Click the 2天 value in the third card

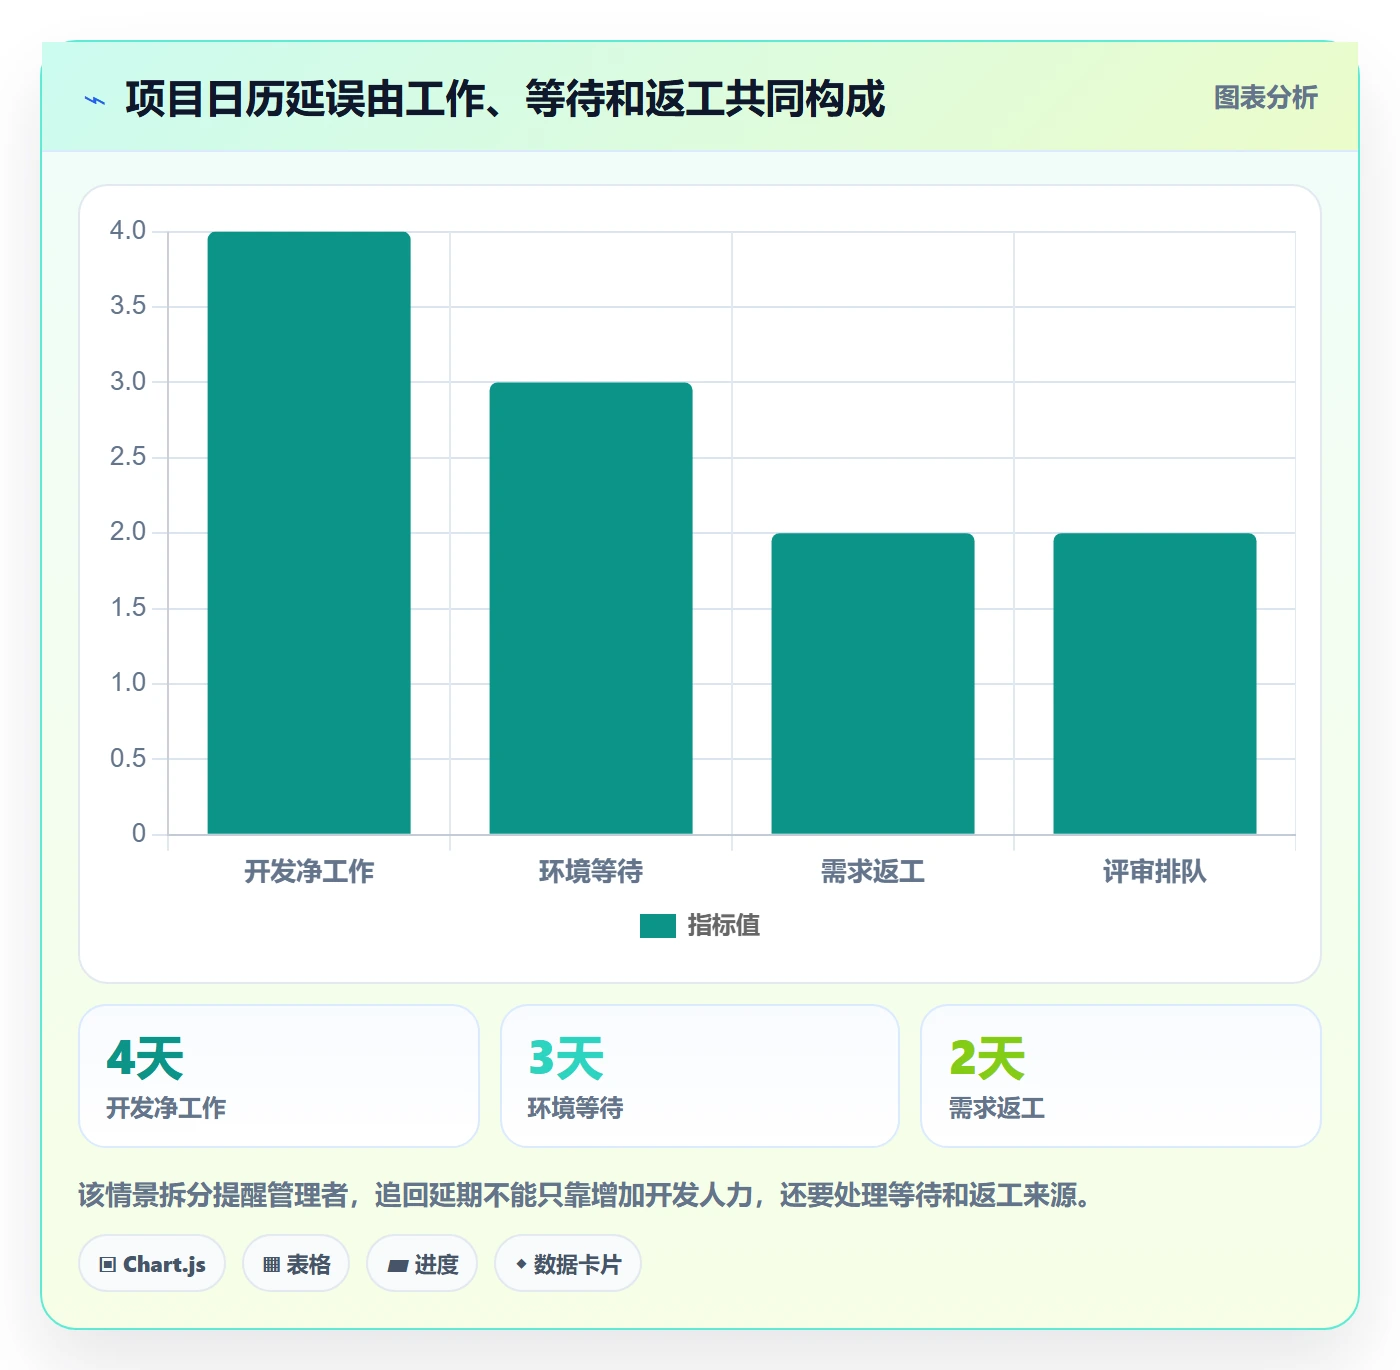pos(987,1059)
